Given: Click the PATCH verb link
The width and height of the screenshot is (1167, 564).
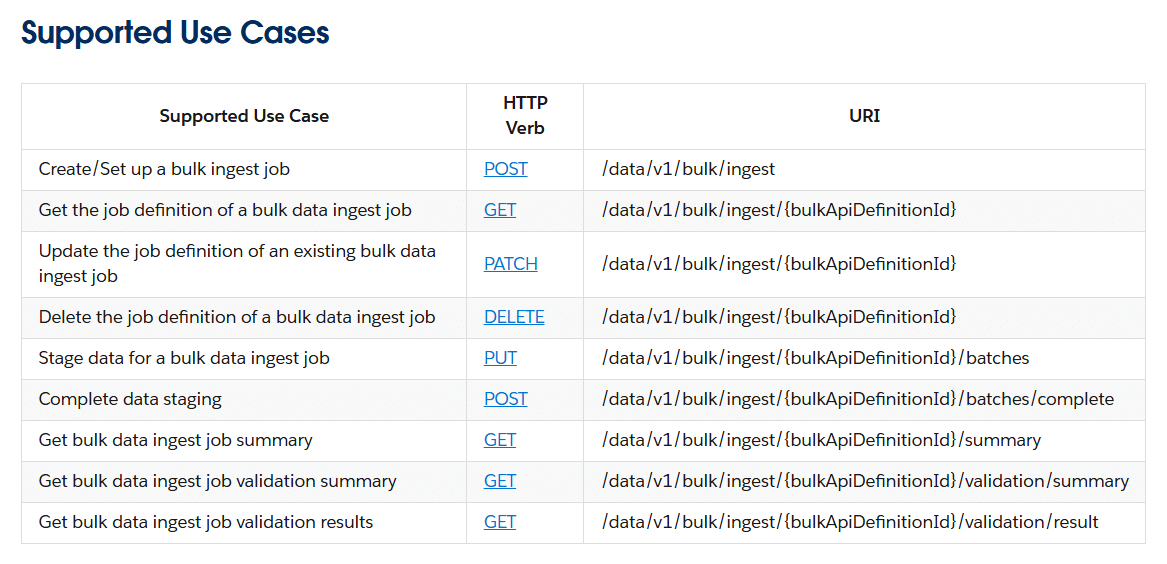Looking at the screenshot, I should point(511,264).
